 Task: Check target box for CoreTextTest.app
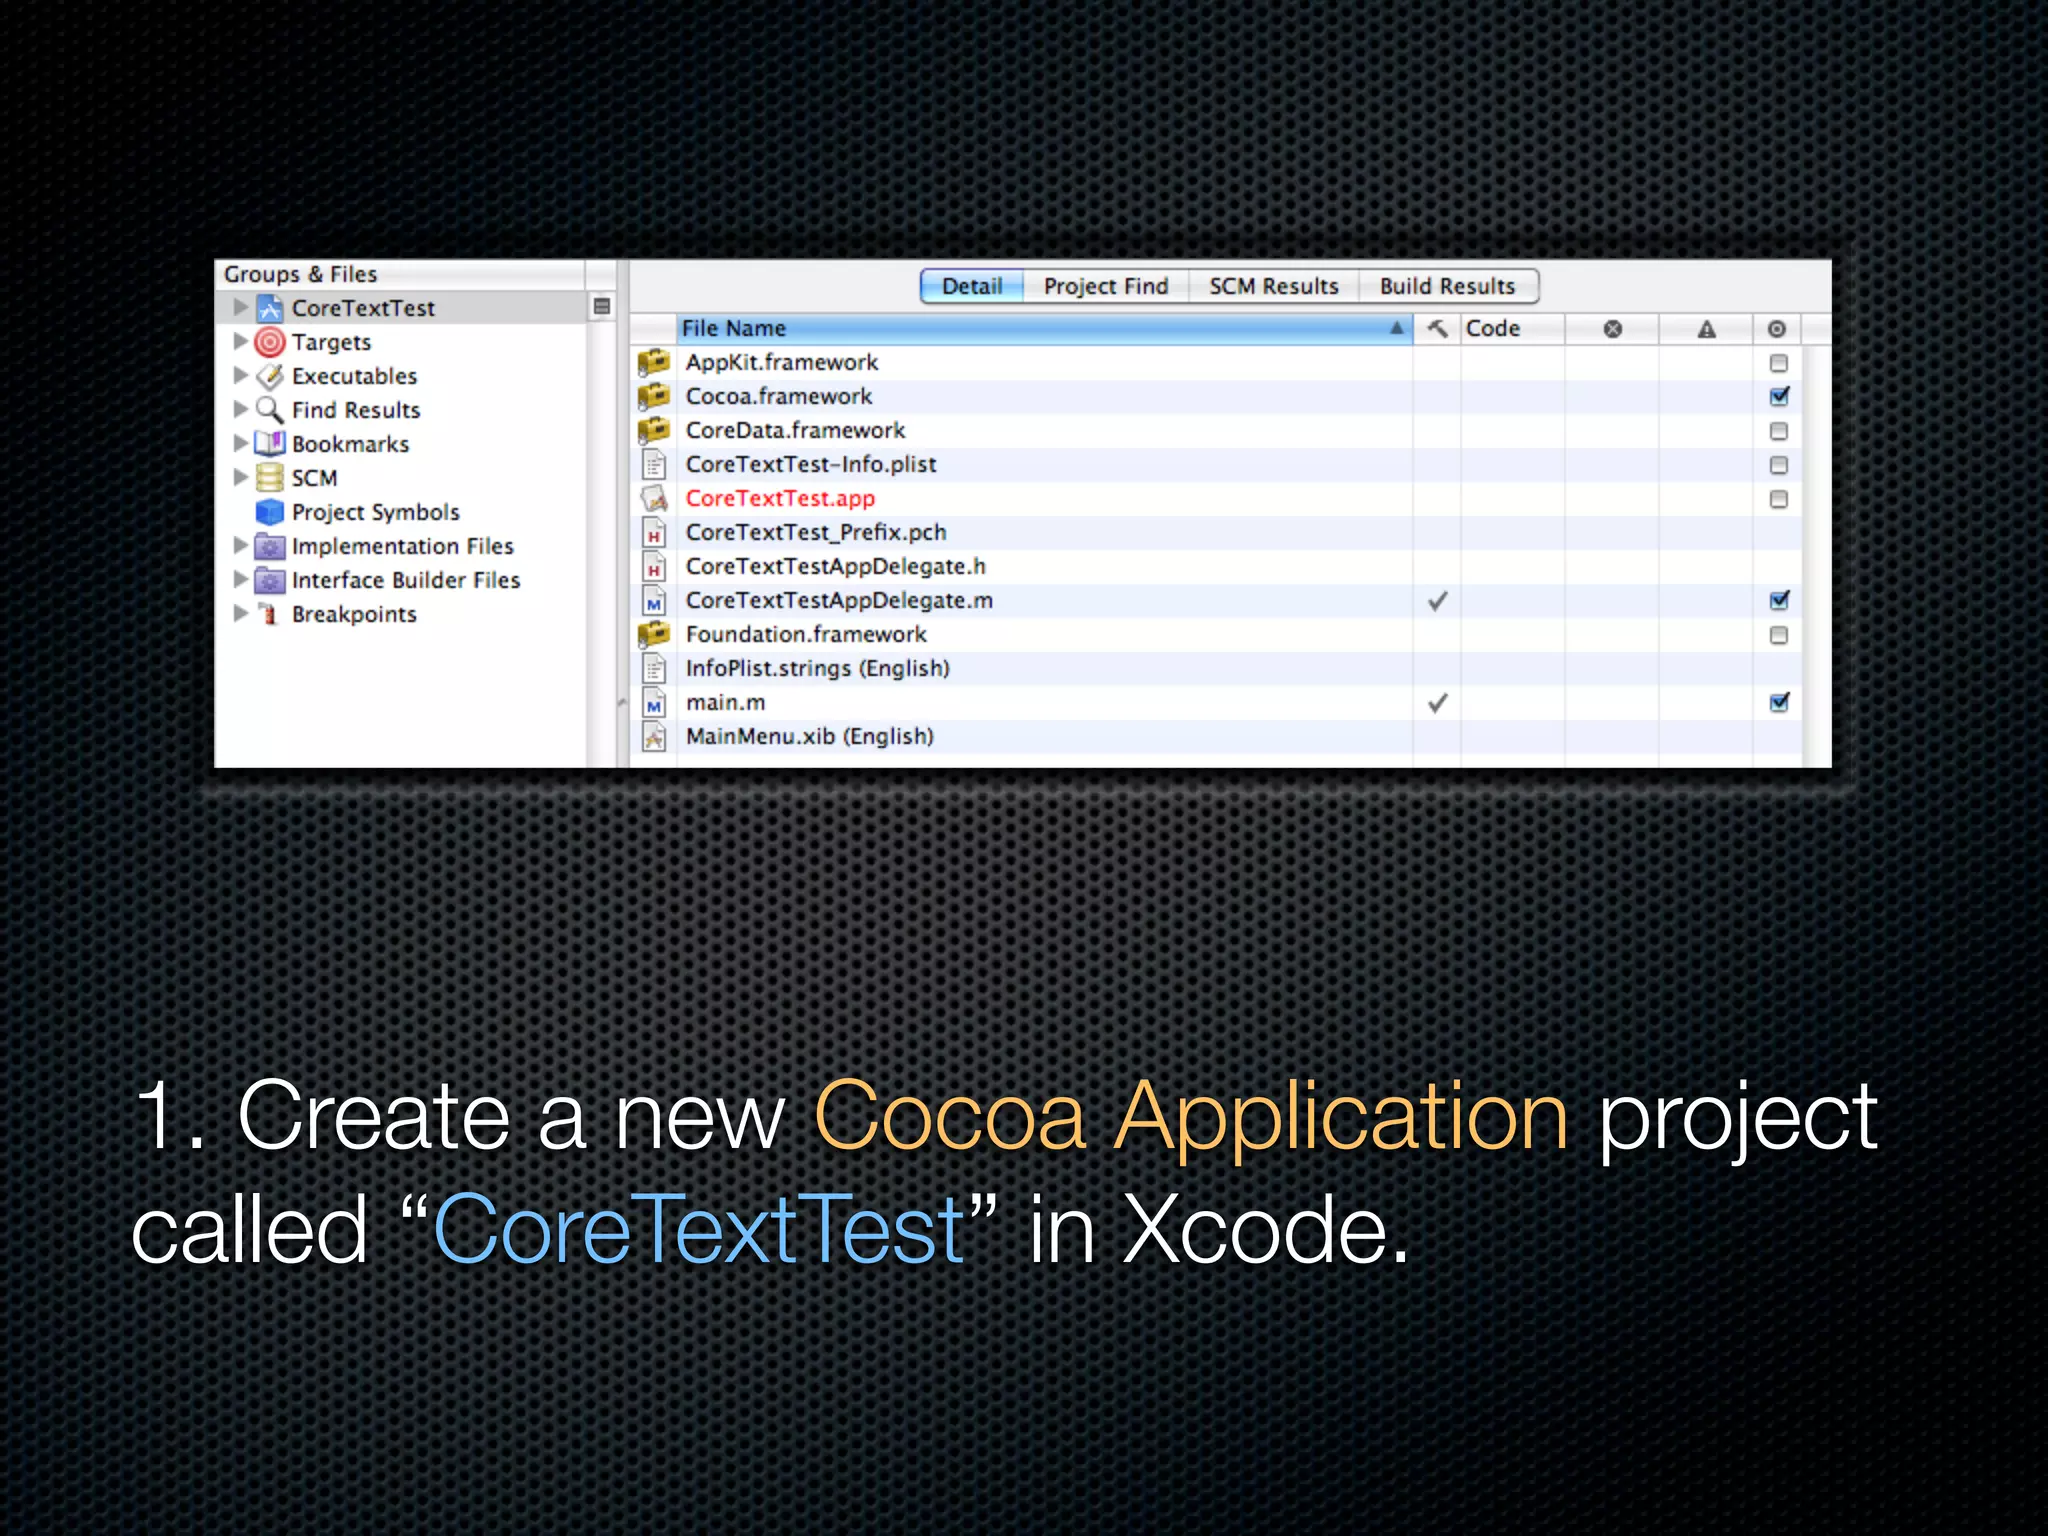1778,499
